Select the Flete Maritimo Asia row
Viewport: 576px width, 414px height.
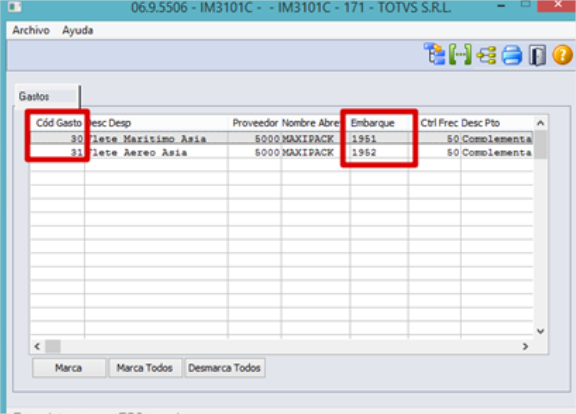click(281, 138)
